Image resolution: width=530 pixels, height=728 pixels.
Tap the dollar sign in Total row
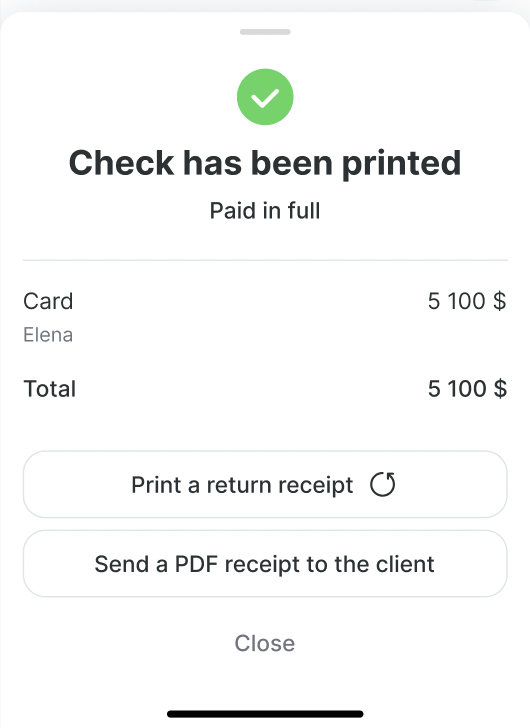(500, 389)
